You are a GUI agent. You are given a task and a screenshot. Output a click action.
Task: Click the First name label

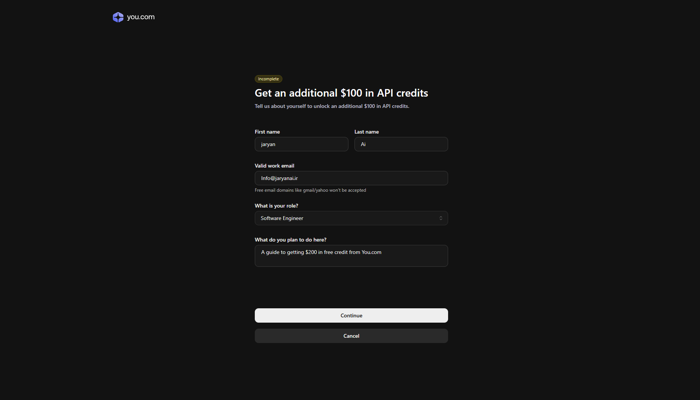click(x=267, y=132)
